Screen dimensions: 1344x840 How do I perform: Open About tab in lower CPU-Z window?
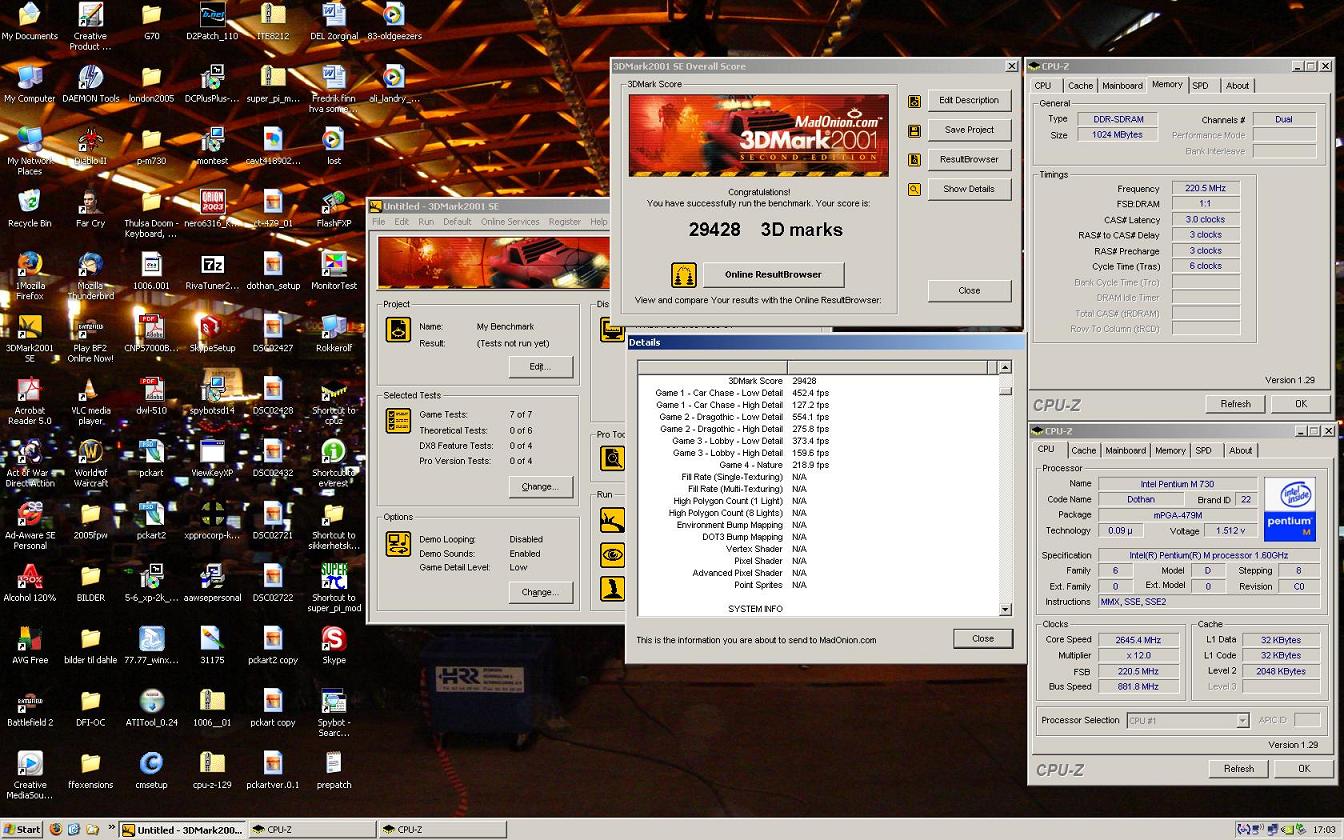click(1240, 451)
